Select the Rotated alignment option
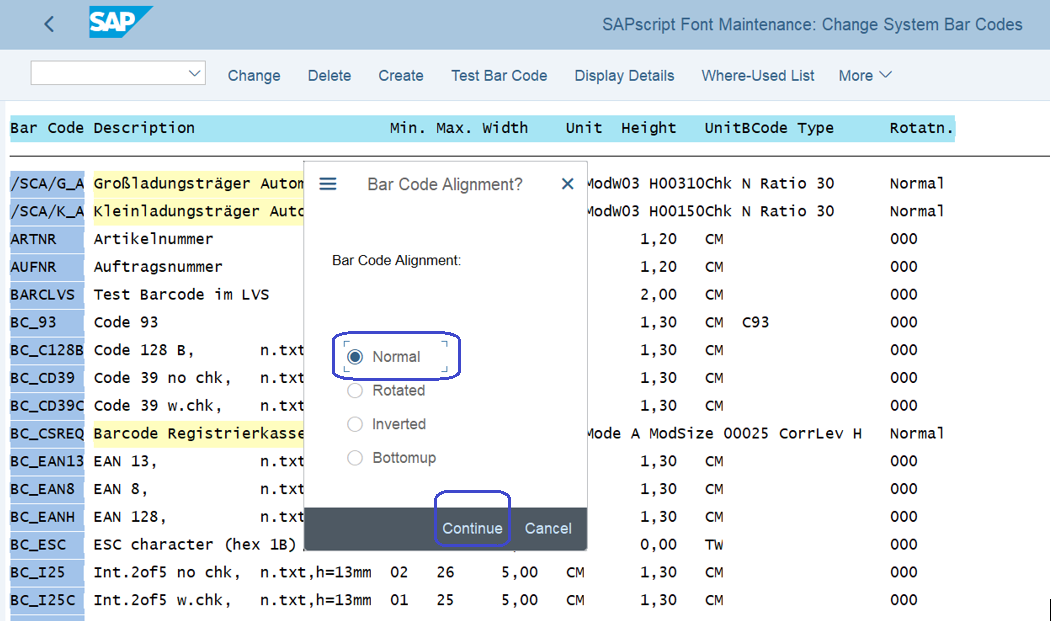Screen dimensions: 1052x621 [355, 390]
